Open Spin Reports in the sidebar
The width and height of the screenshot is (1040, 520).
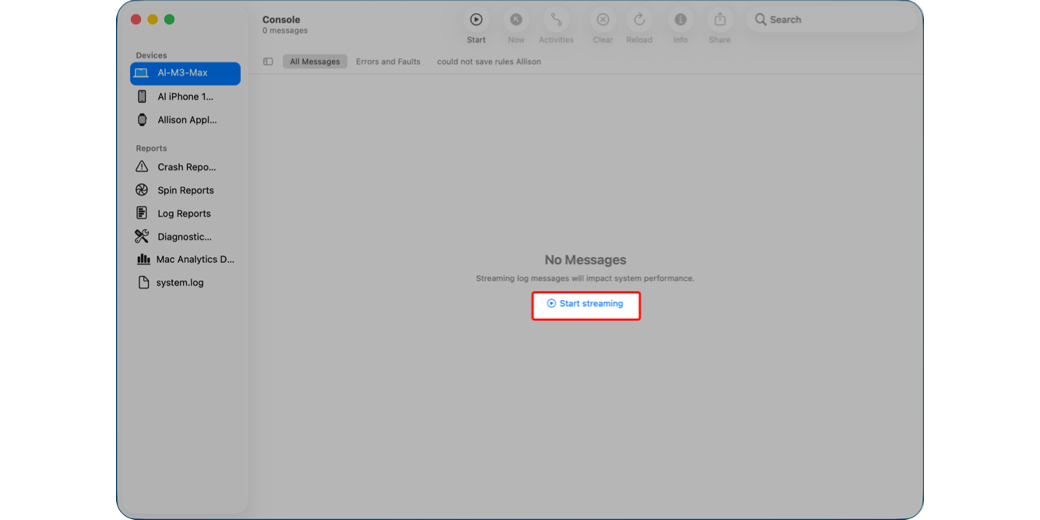(185, 190)
